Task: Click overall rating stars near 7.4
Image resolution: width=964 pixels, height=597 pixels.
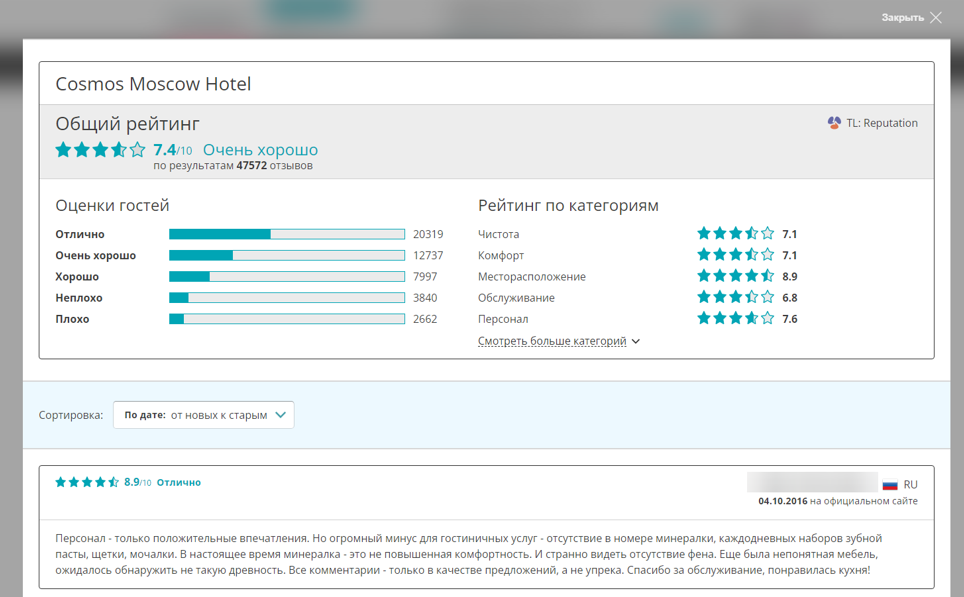Action: coord(100,149)
